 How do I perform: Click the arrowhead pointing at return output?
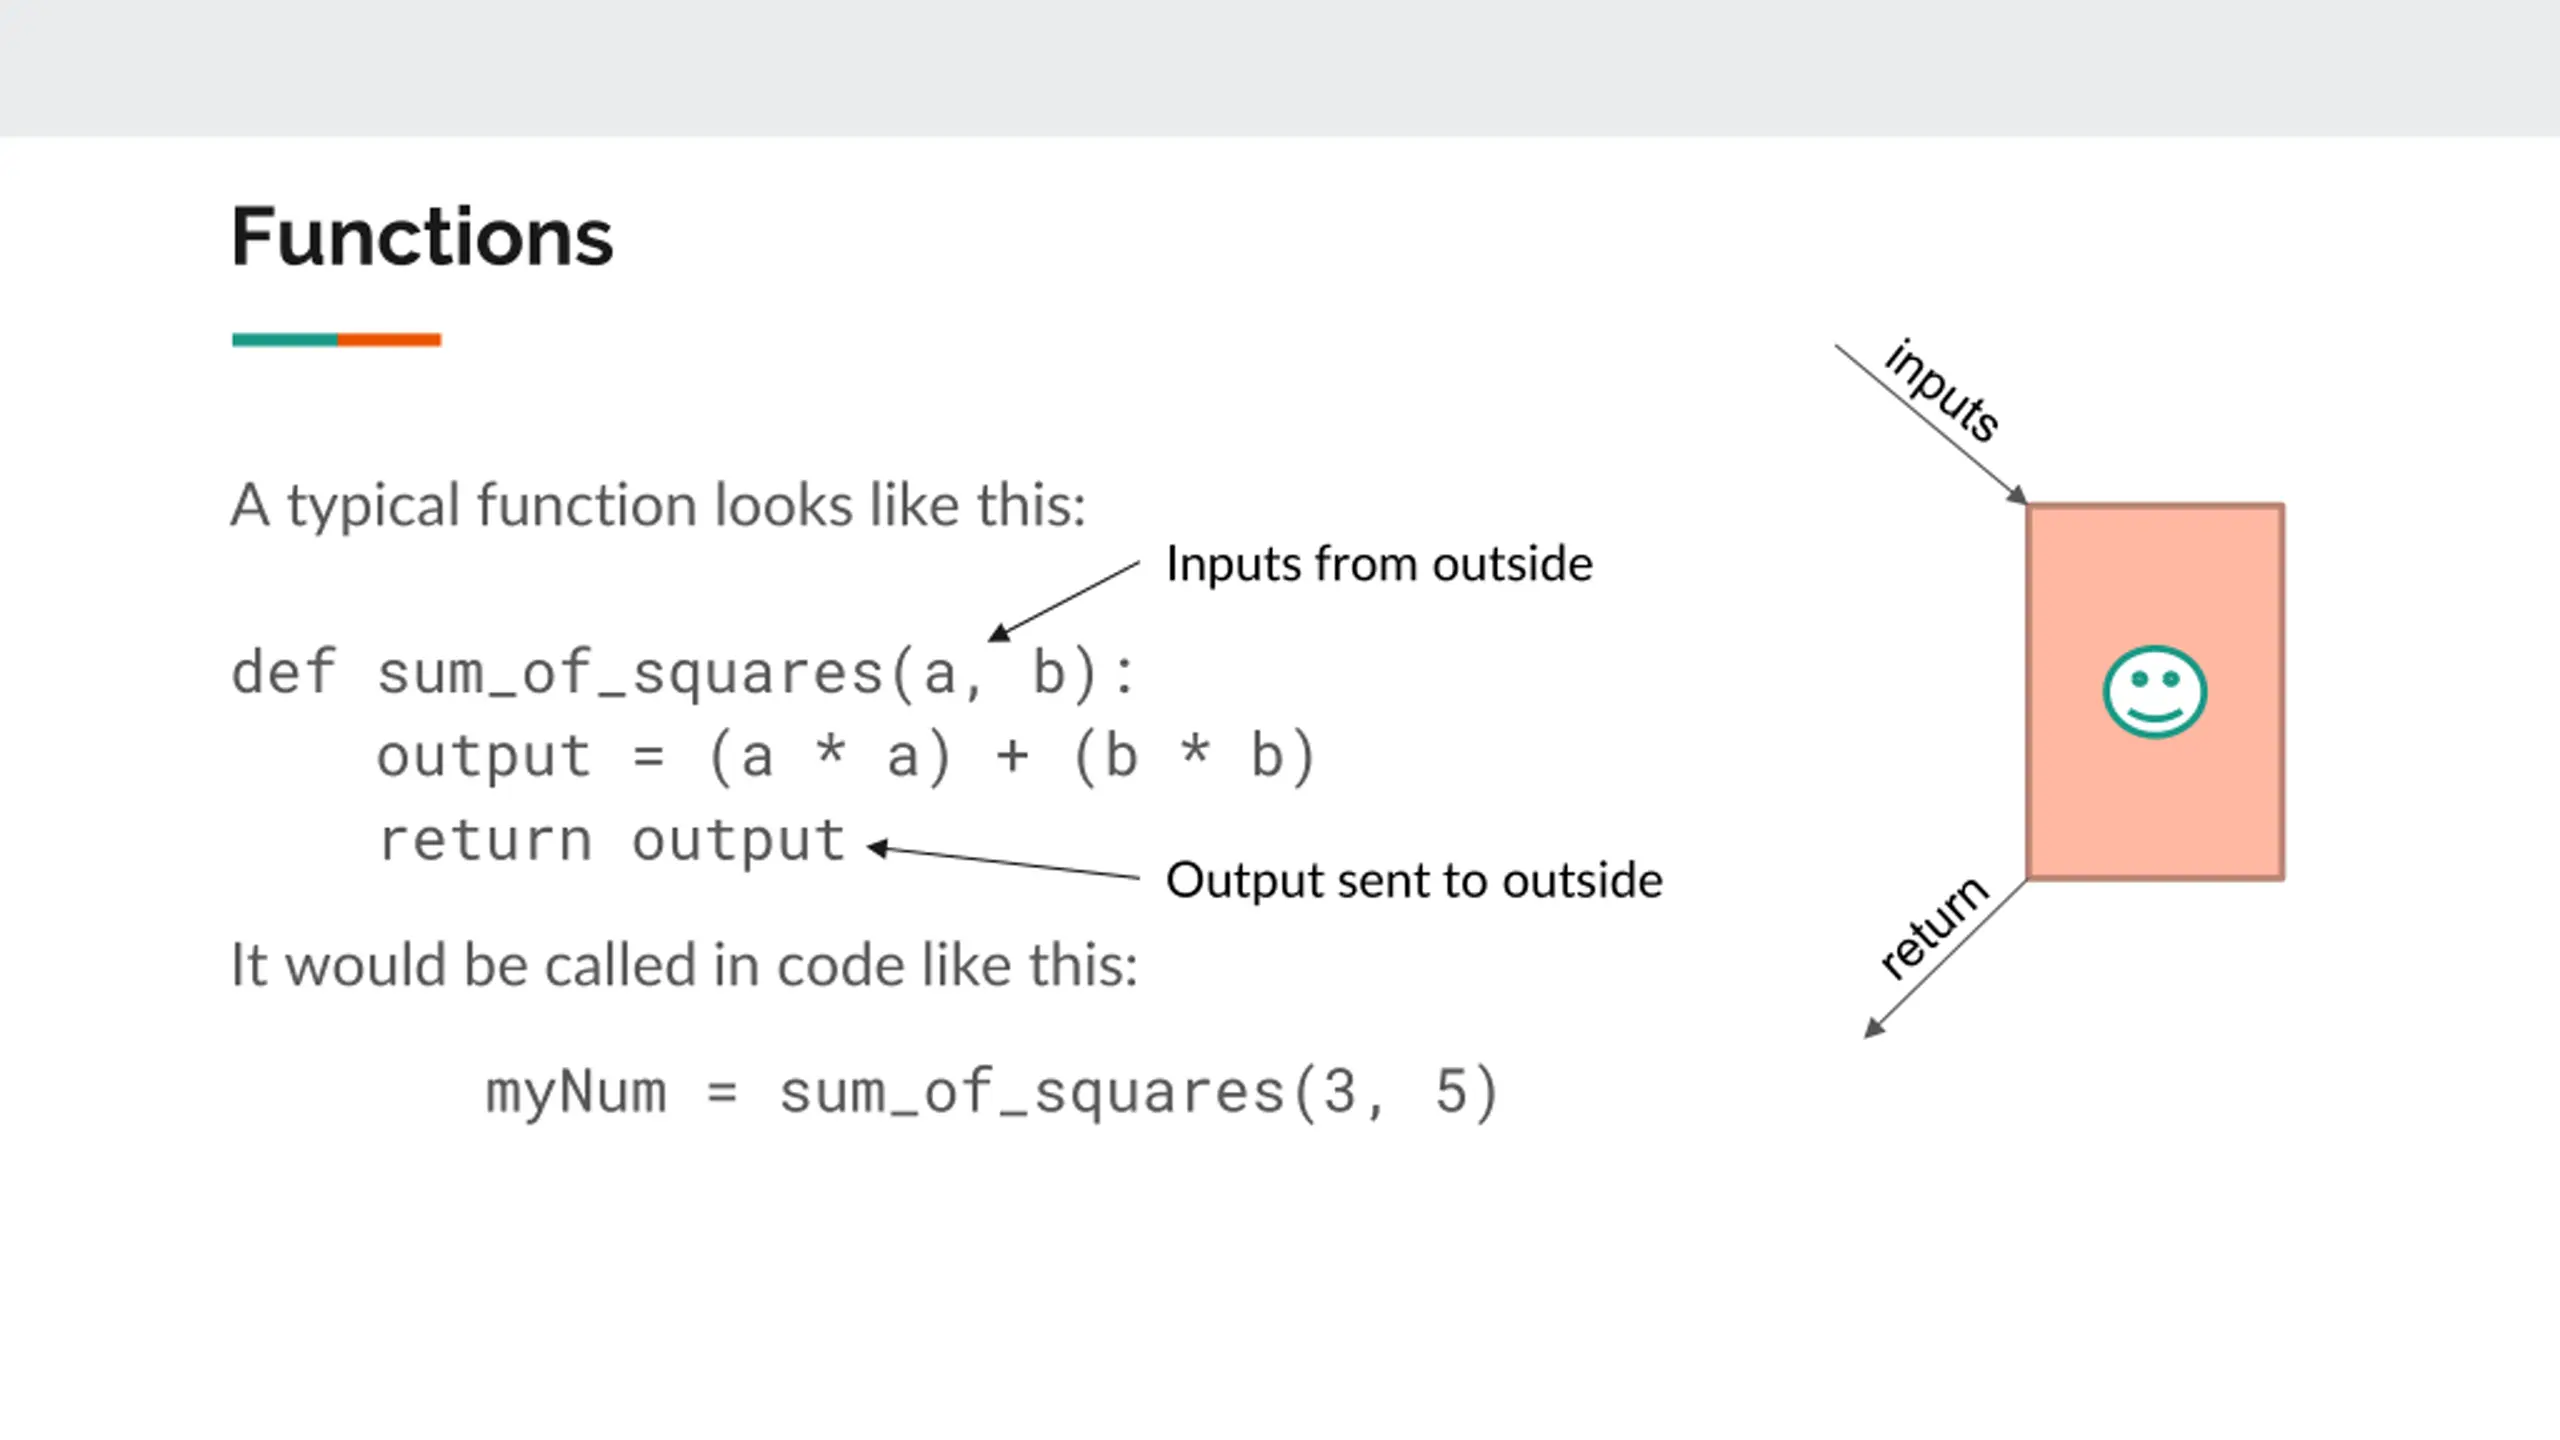[878, 848]
